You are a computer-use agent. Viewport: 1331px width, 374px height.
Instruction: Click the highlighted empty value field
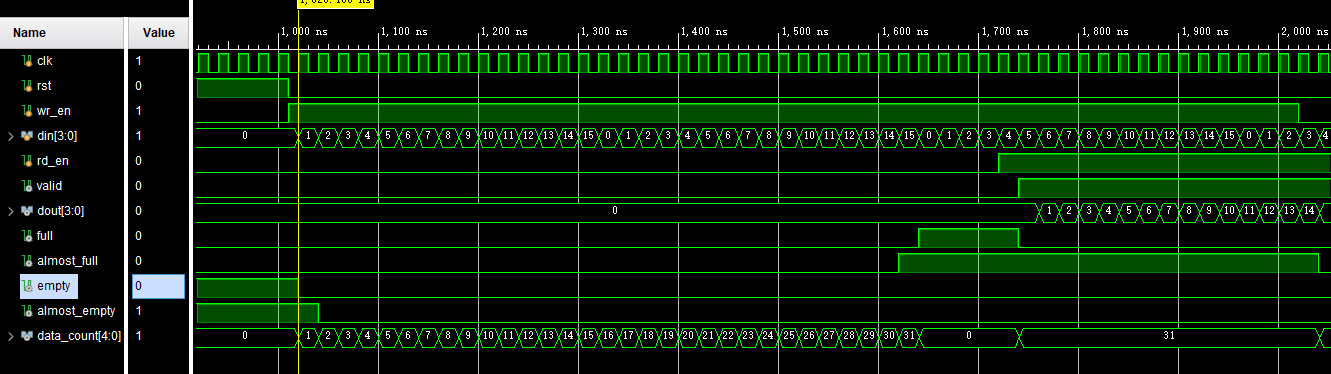coord(158,286)
